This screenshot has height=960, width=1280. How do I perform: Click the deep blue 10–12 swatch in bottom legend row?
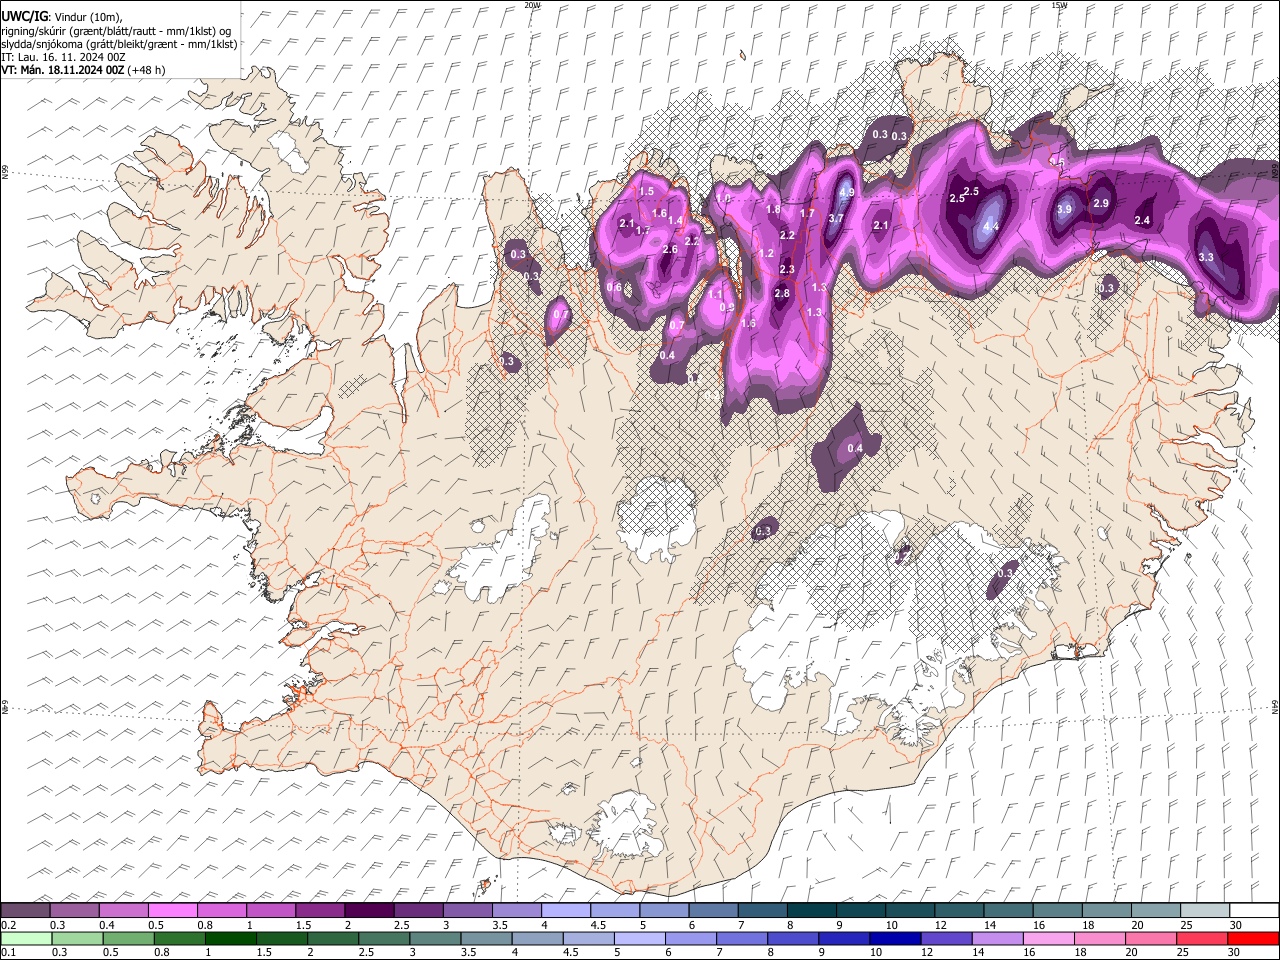tap(895, 938)
